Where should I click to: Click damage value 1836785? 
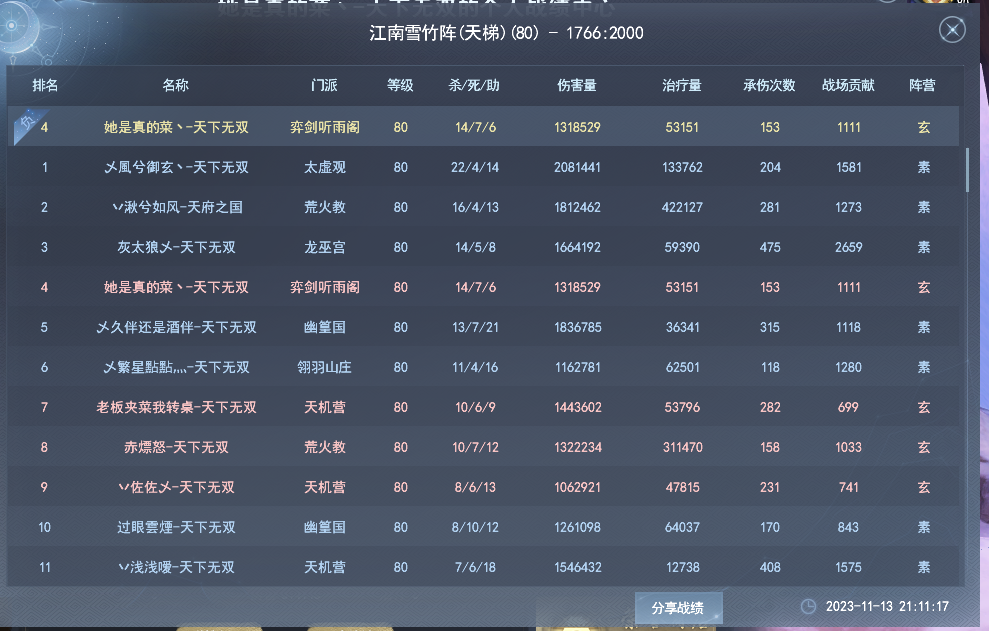pyautogui.click(x=578, y=327)
